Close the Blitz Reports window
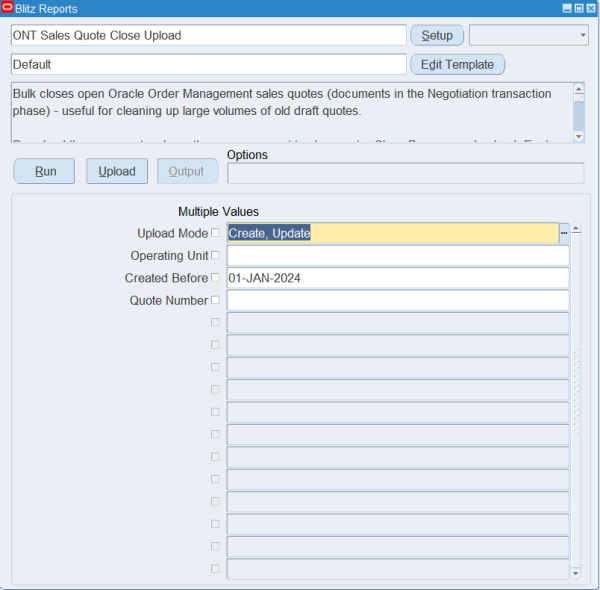Image resolution: width=600 pixels, height=590 pixels. coord(591,8)
